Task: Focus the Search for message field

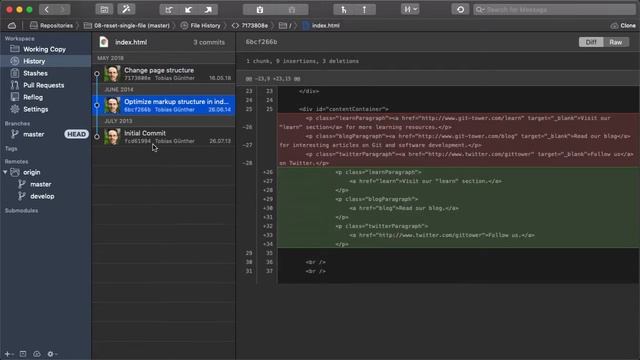Action: pyautogui.click(x=554, y=9)
